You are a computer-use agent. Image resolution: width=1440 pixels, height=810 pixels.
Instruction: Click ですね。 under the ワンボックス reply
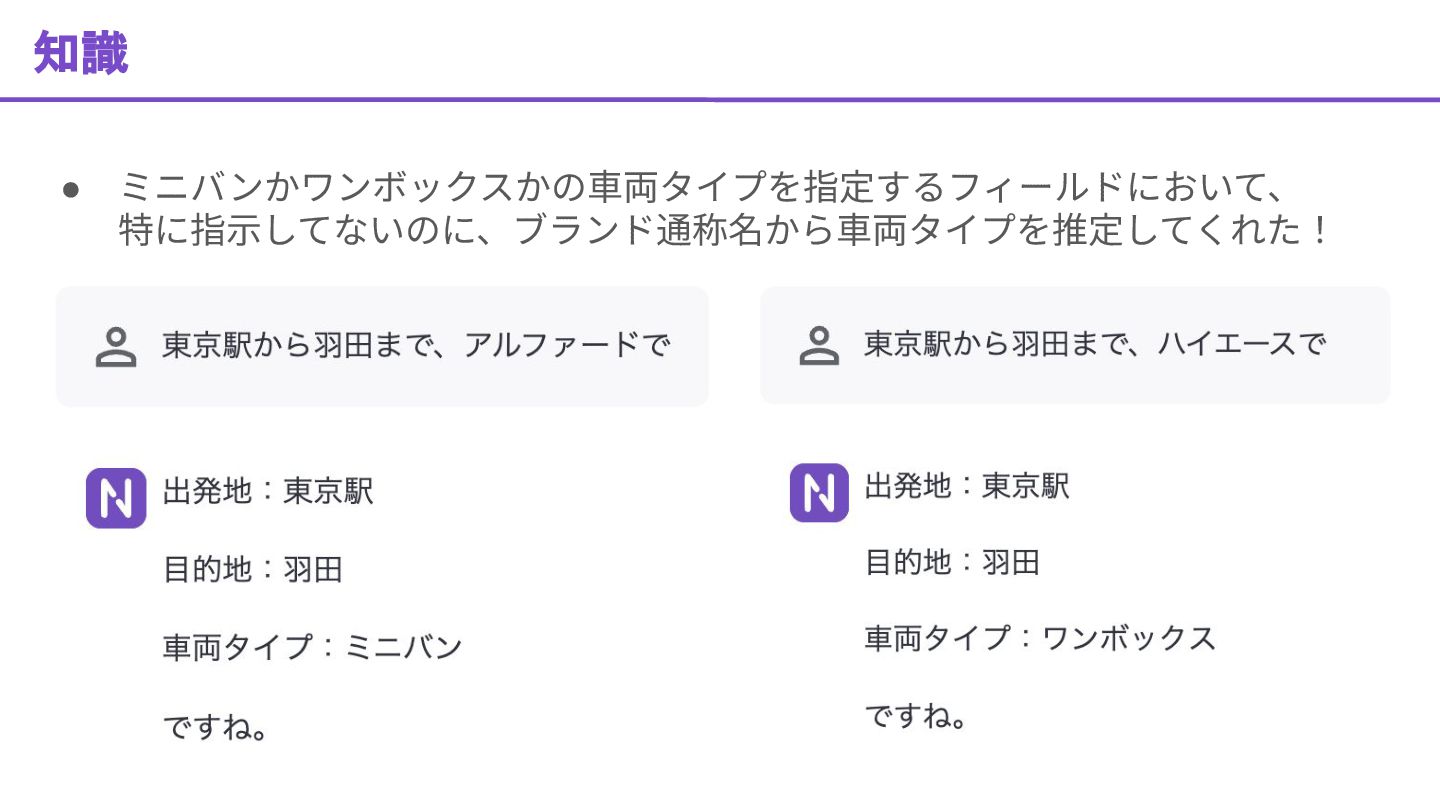916,716
